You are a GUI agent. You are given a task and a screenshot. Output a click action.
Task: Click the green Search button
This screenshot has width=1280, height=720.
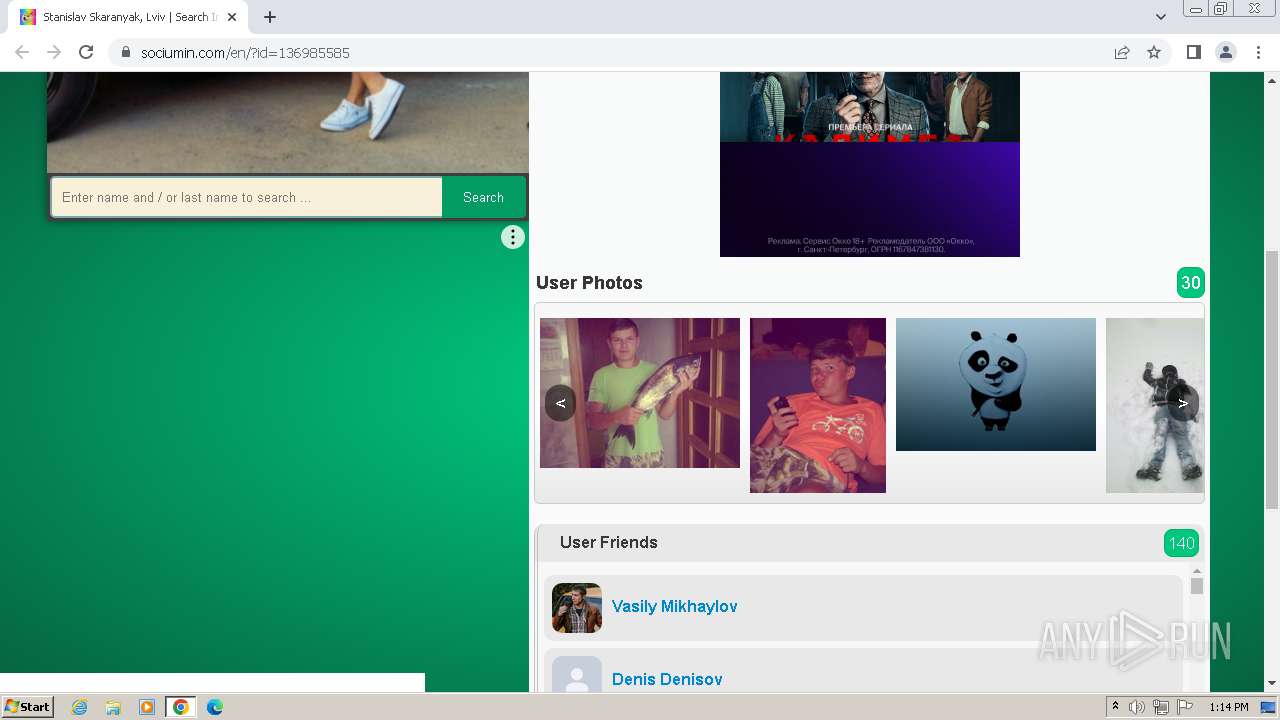pyautogui.click(x=483, y=197)
